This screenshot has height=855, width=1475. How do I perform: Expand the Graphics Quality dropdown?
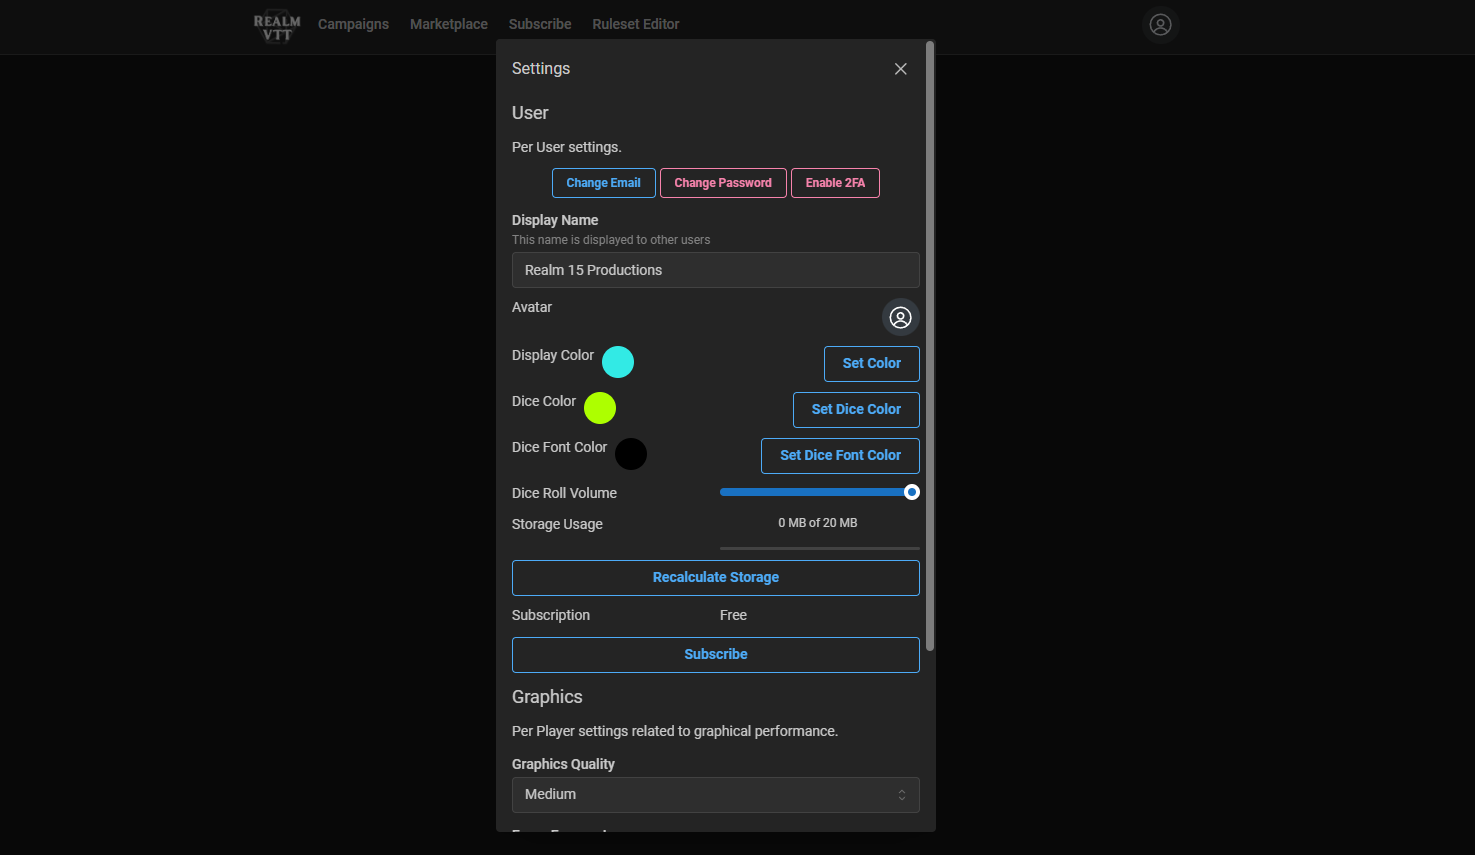click(715, 795)
